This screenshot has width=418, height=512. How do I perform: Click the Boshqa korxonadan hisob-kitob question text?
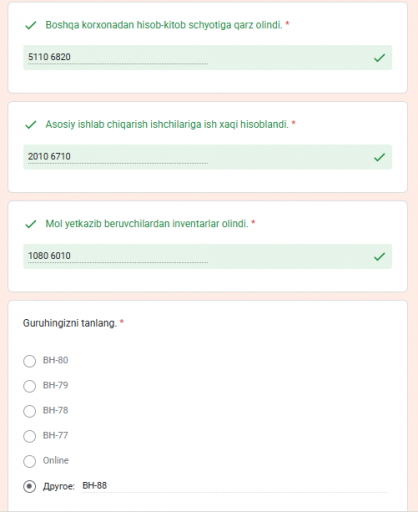164,25
